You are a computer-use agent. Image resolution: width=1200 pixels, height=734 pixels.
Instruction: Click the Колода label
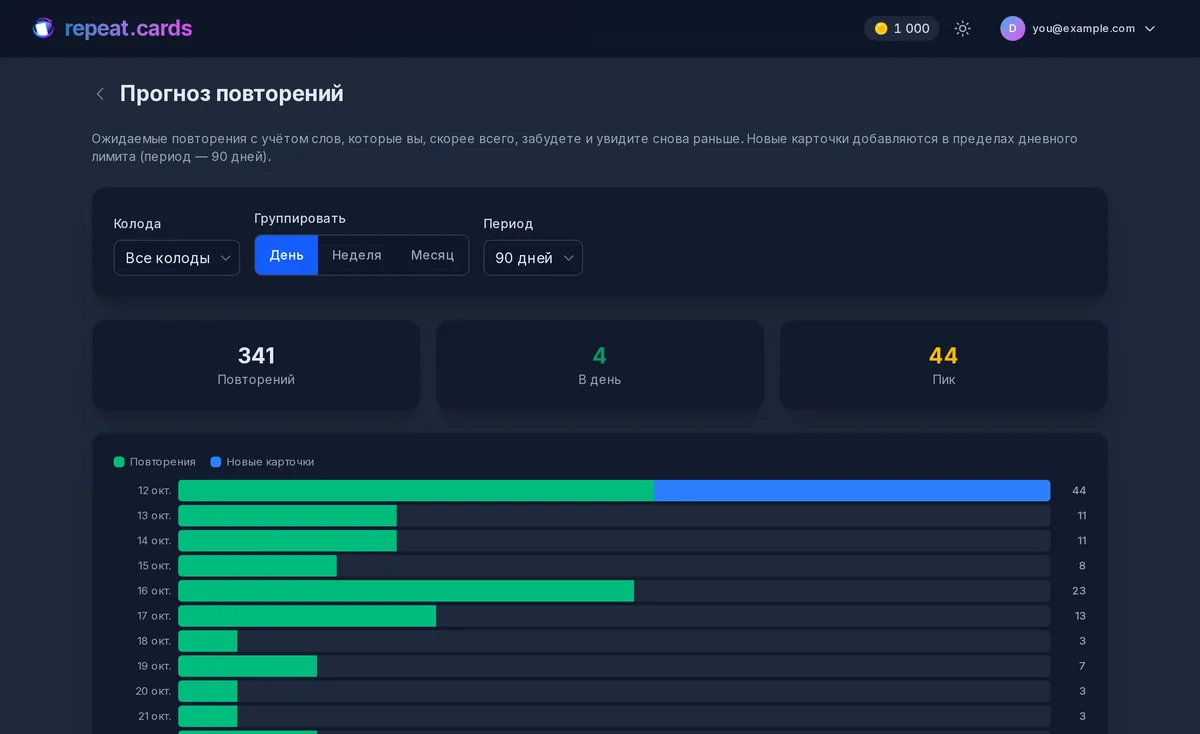[x=137, y=224]
